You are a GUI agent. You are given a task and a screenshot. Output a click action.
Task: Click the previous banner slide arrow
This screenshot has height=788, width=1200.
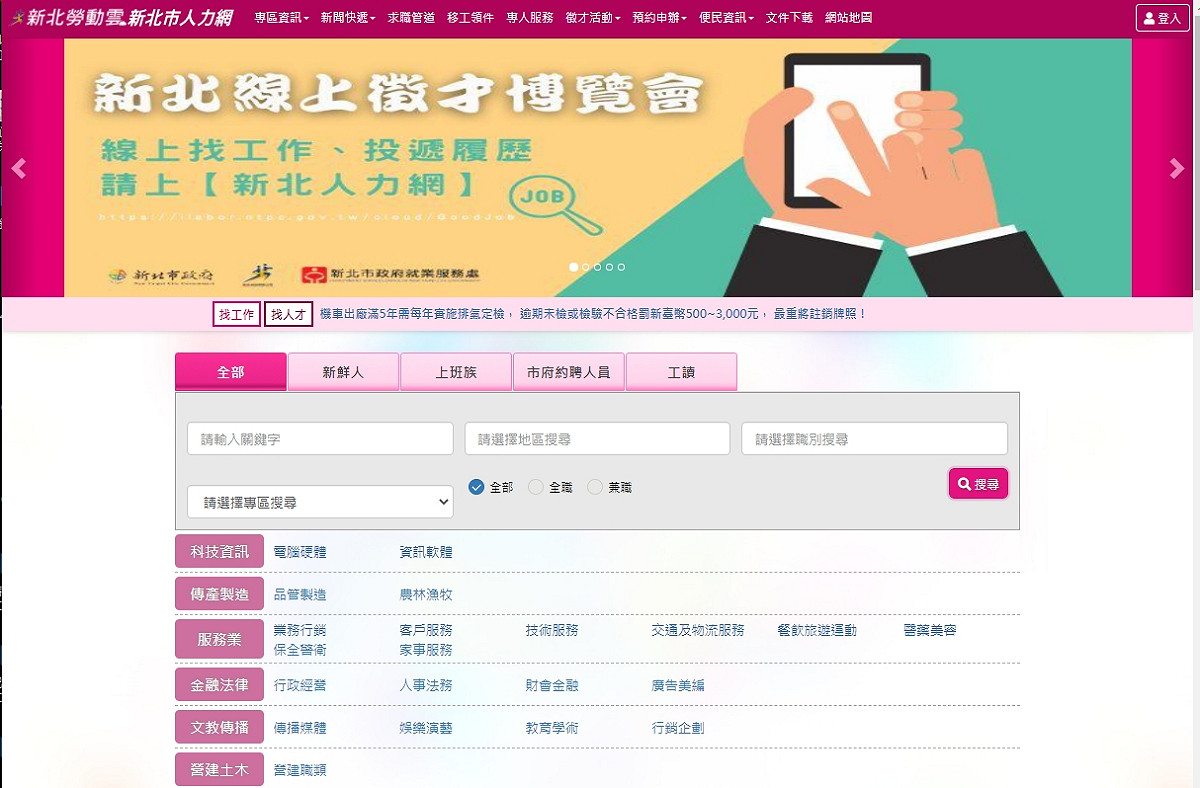(x=18, y=169)
